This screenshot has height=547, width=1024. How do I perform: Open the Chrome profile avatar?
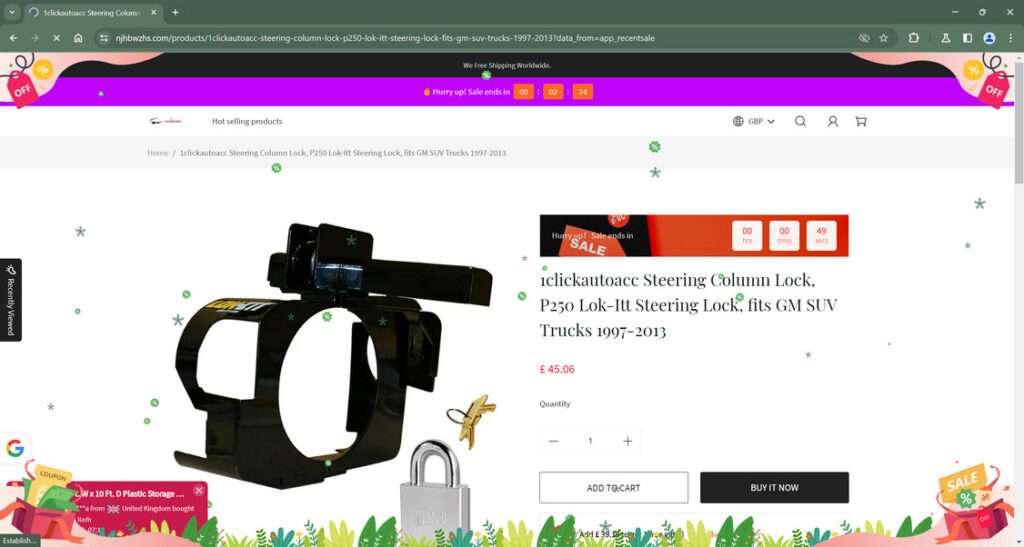click(989, 38)
